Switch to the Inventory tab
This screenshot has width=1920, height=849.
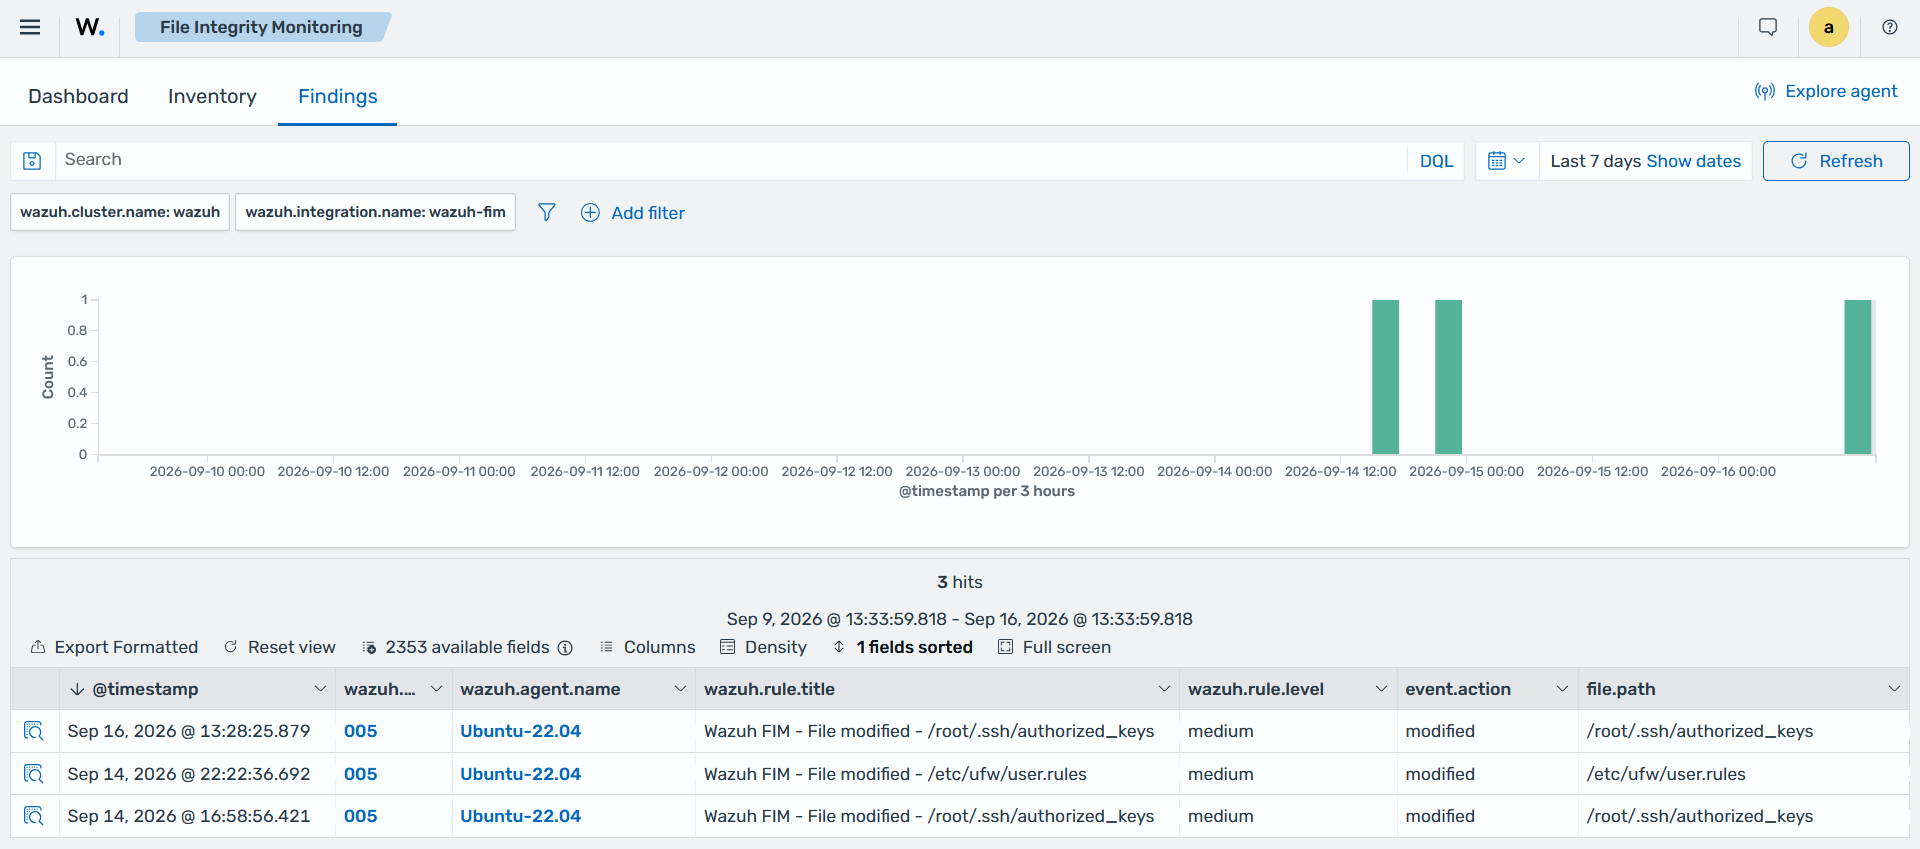pyautogui.click(x=212, y=96)
